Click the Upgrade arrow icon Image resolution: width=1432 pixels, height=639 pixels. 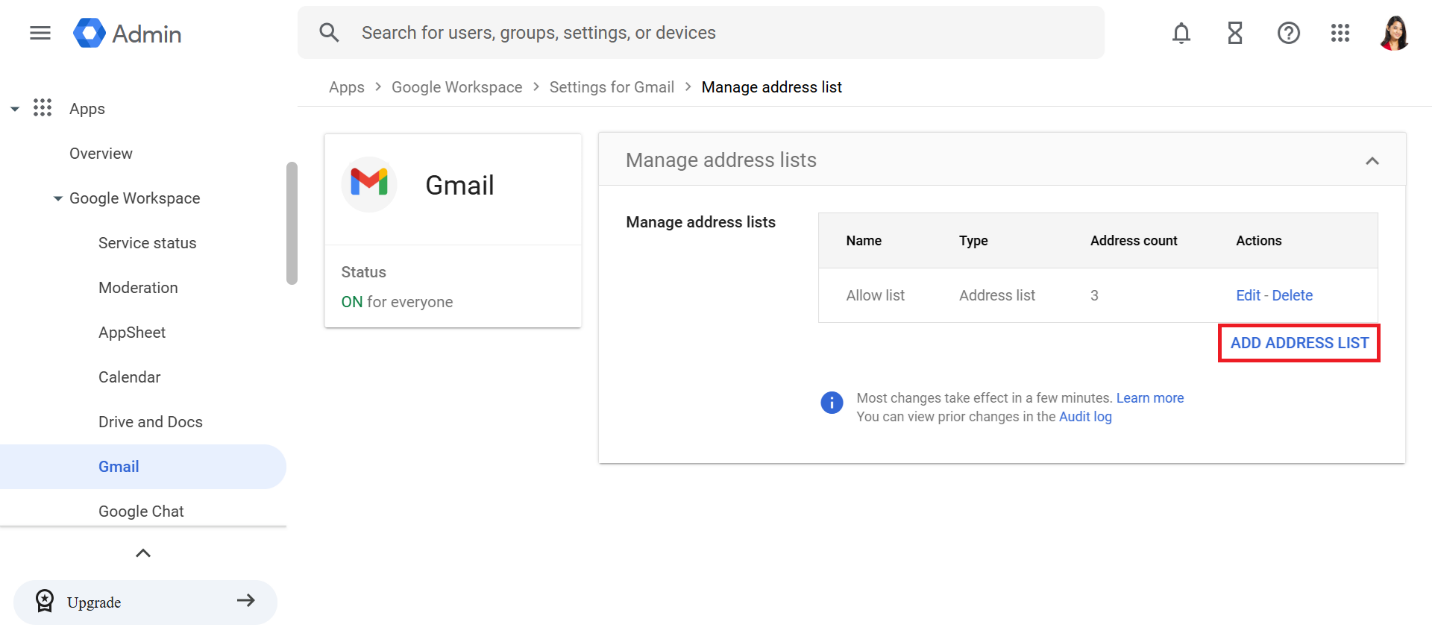(245, 600)
